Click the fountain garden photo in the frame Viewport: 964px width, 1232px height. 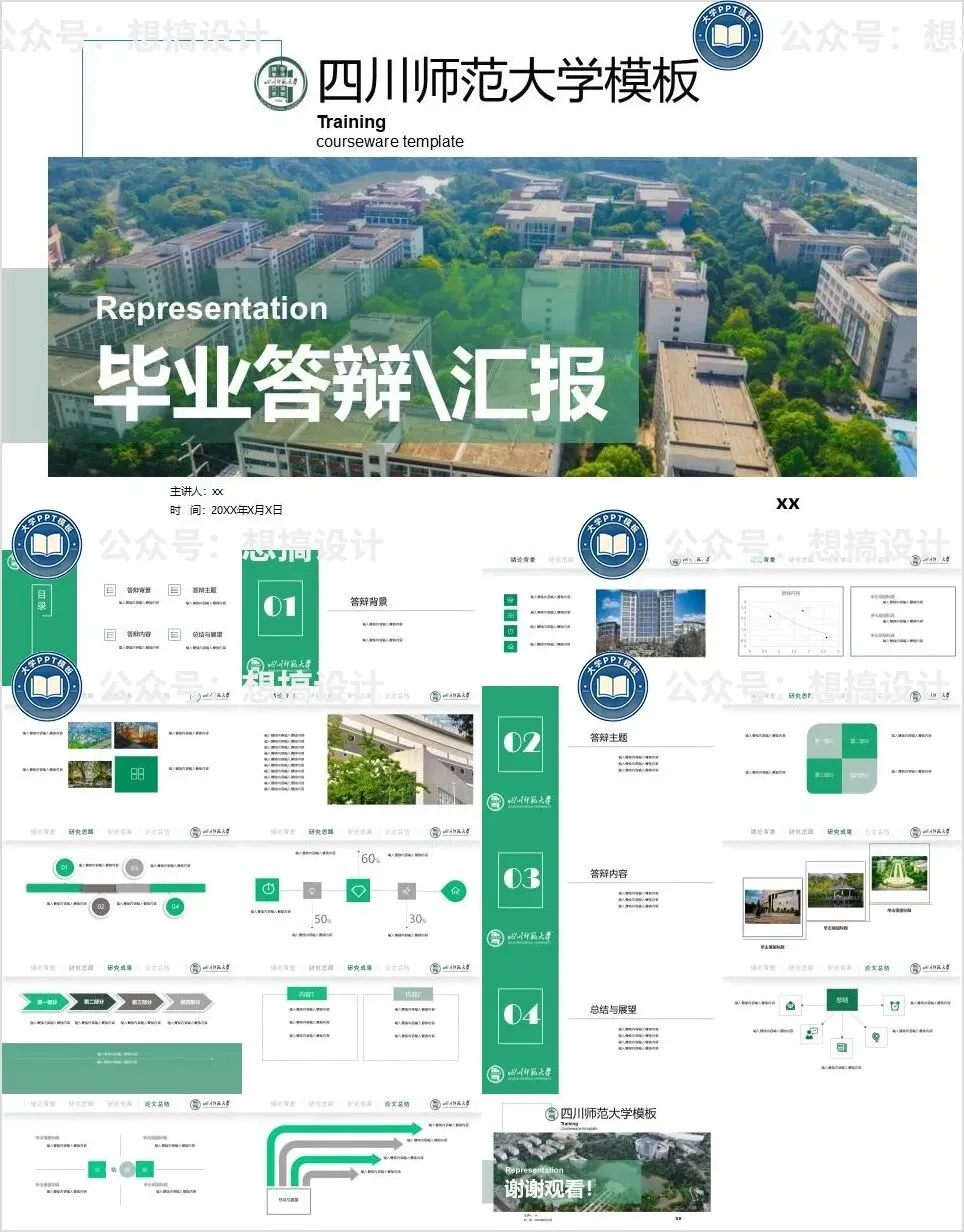coord(899,873)
